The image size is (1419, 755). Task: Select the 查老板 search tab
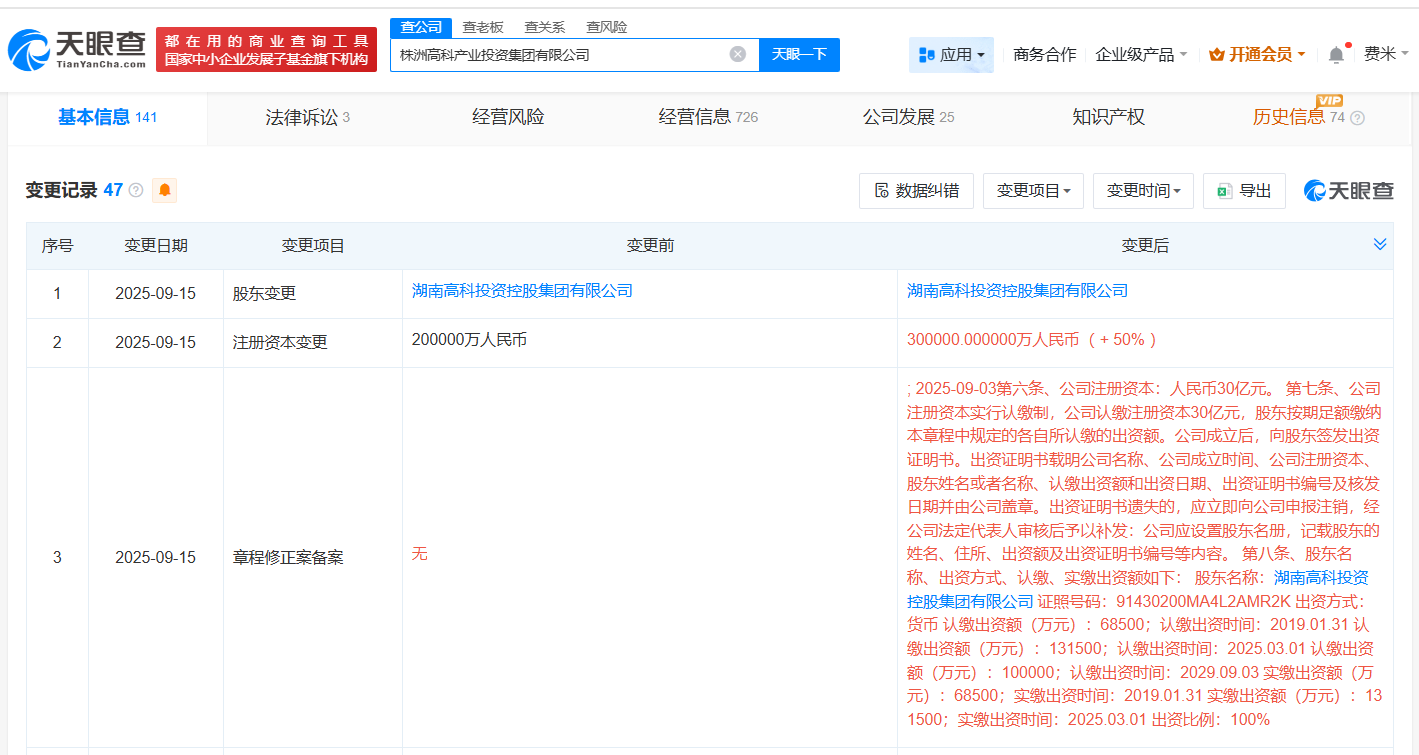(483, 27)
